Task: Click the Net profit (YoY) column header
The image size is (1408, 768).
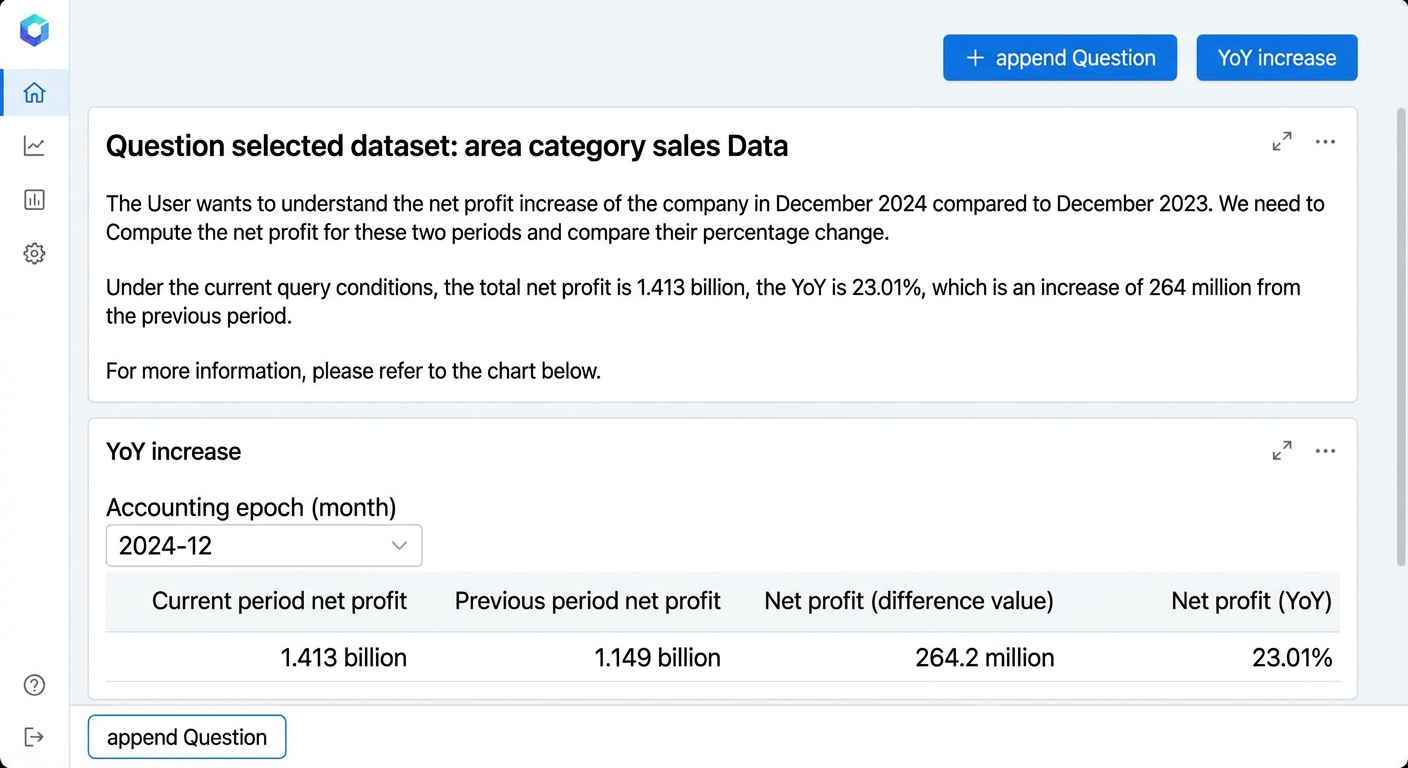Action: coord(1251,601)
